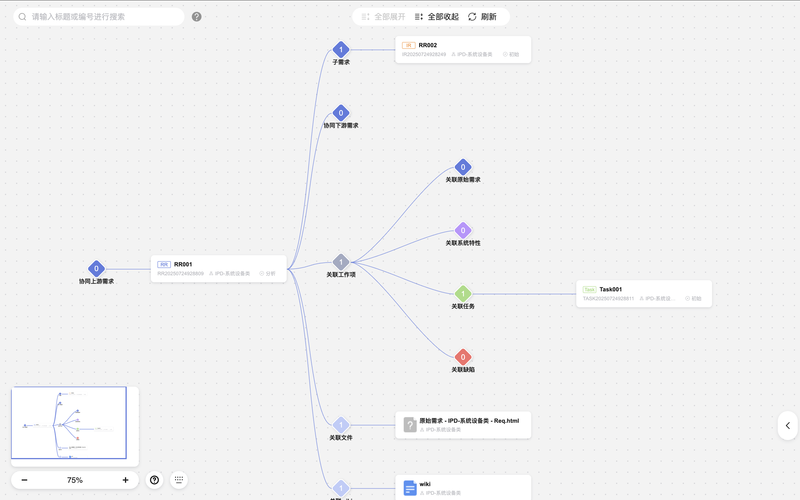Click 刷新 refresh button

pos(482,17)
